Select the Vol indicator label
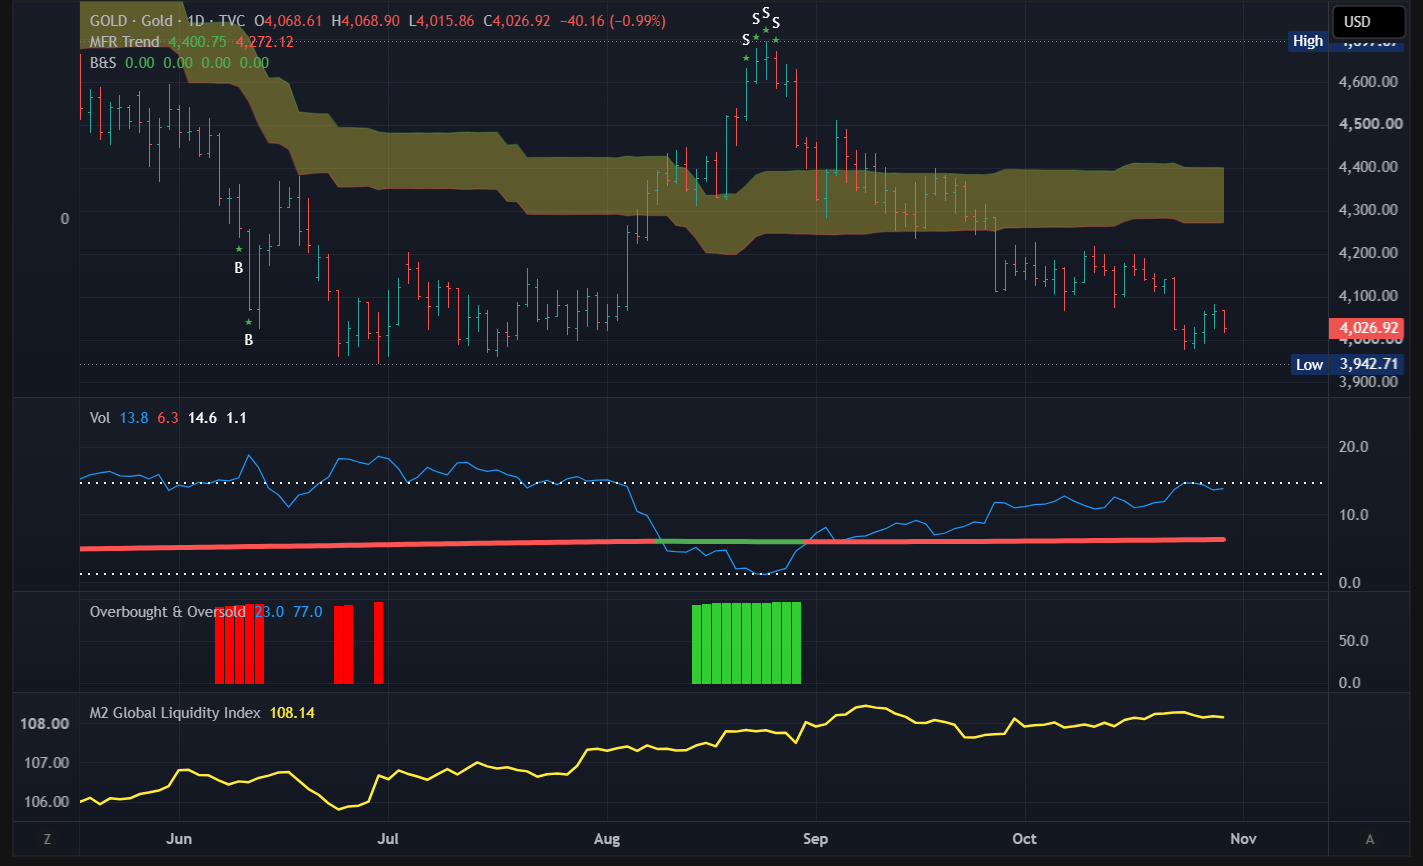This screenshot has width=1423, height=866. 101,418
